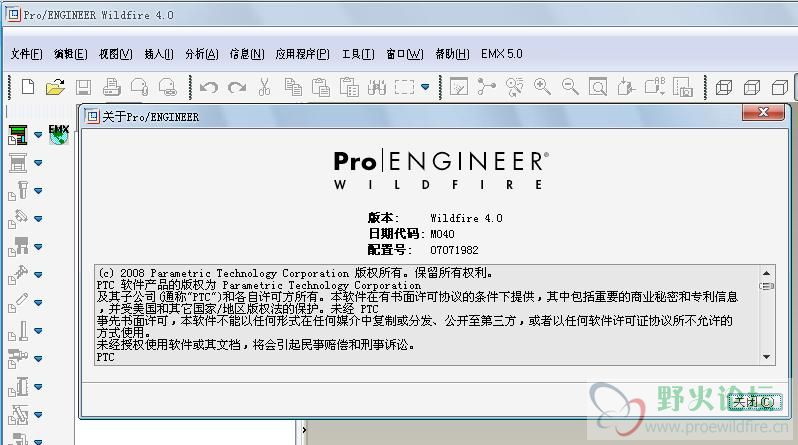Close the 关于Pro/ENGINEER dialog with X
798x445 pixels.
click(763, 112)
